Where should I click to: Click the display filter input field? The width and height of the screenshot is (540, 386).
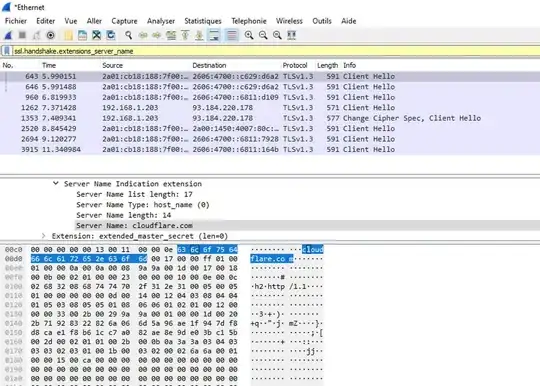pos(276,51)
